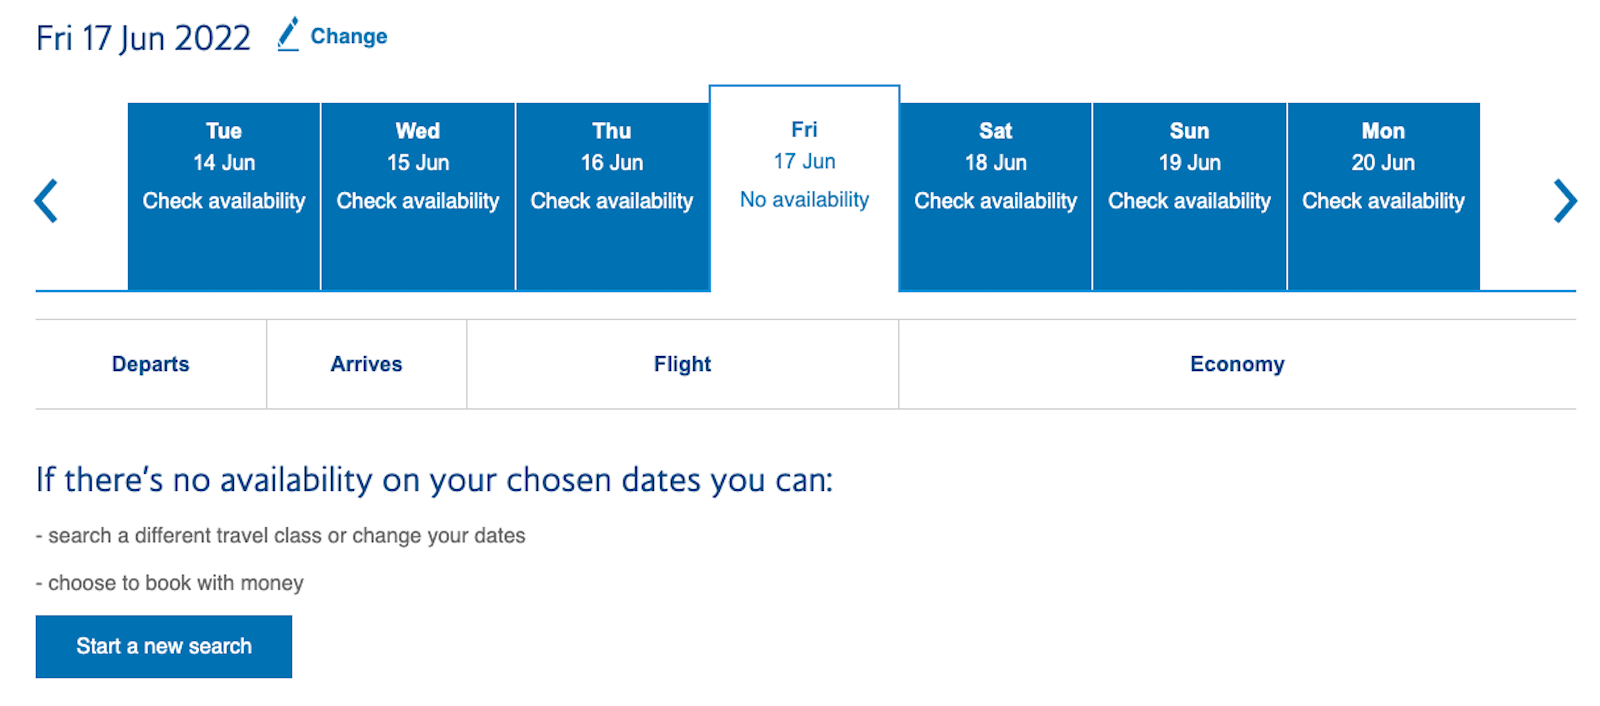1600x706 pixels.
Task: Click Check availability under 14 Jun
Action: coord(224,201)
